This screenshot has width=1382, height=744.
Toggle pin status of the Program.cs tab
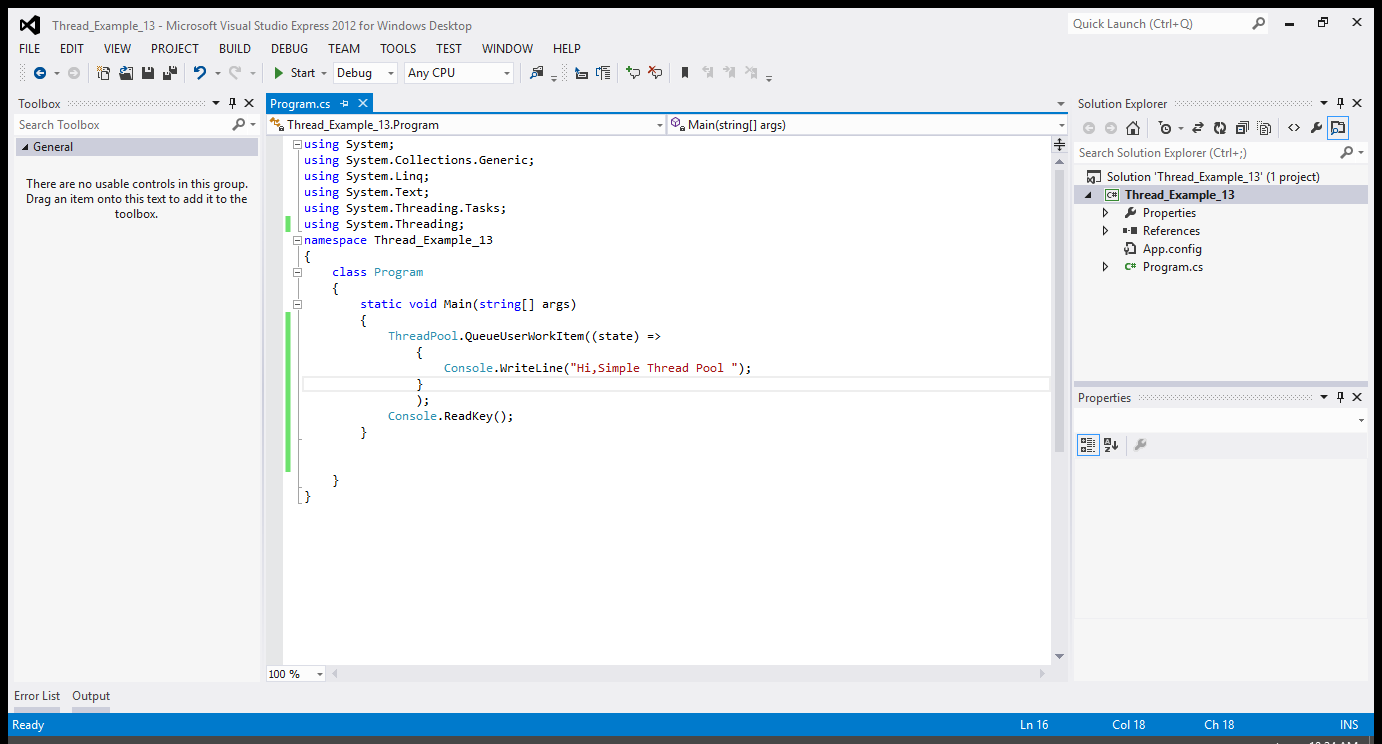point(344,103)
